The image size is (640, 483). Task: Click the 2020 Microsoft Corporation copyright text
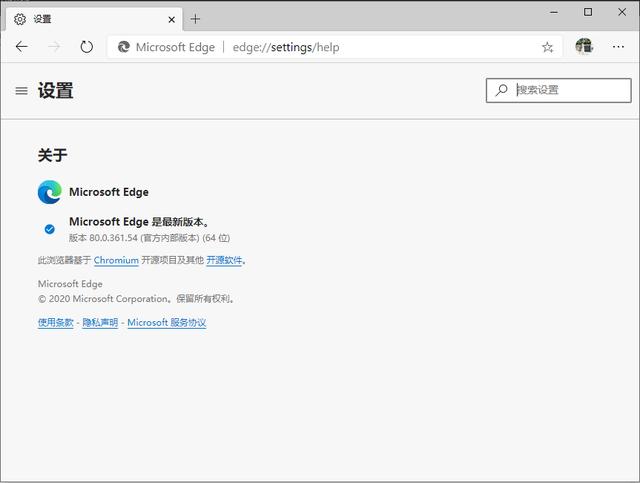pos(137,299)
